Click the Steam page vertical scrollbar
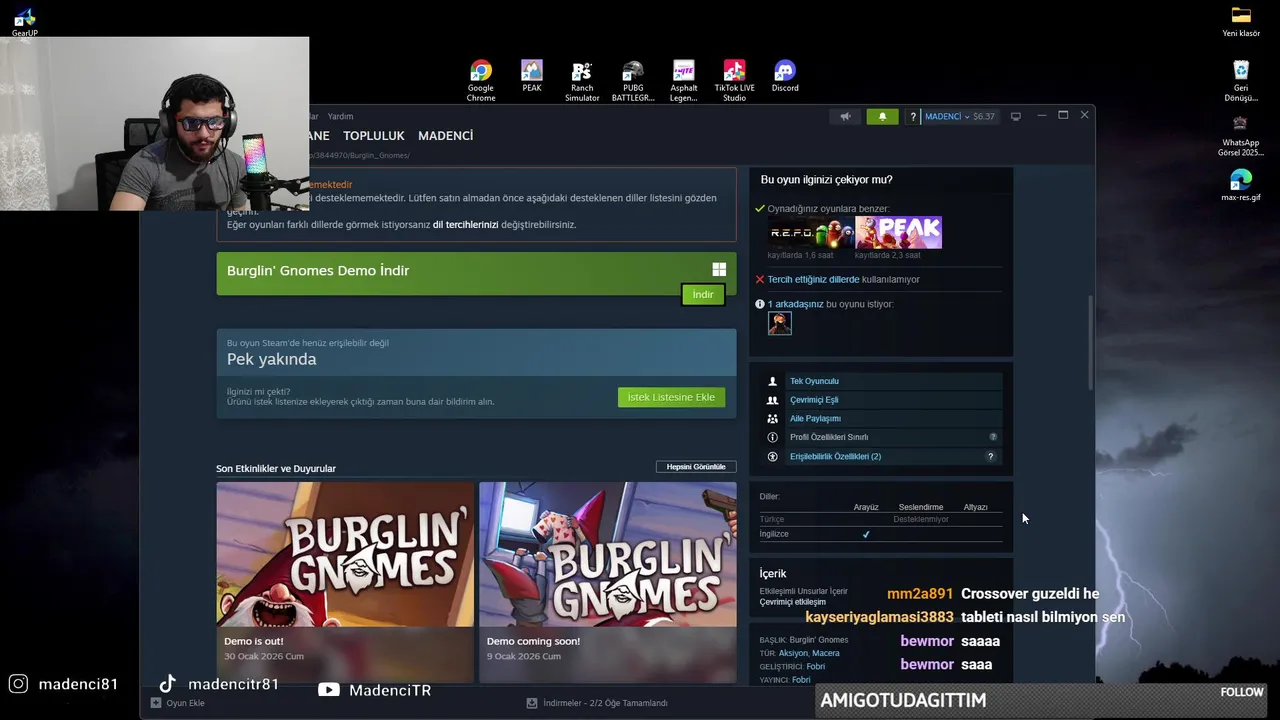The width and height of the screenshot is (1280, 720). pyautogui.click(x=1090, y=343)
